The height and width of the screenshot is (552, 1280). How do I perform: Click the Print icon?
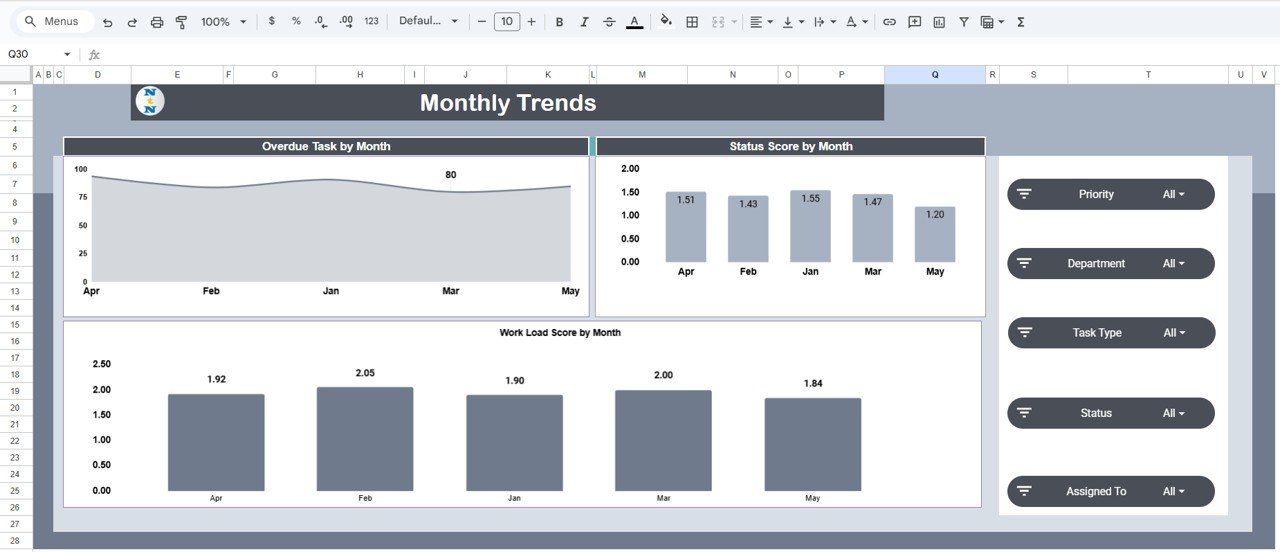click(x=157, y=22)
